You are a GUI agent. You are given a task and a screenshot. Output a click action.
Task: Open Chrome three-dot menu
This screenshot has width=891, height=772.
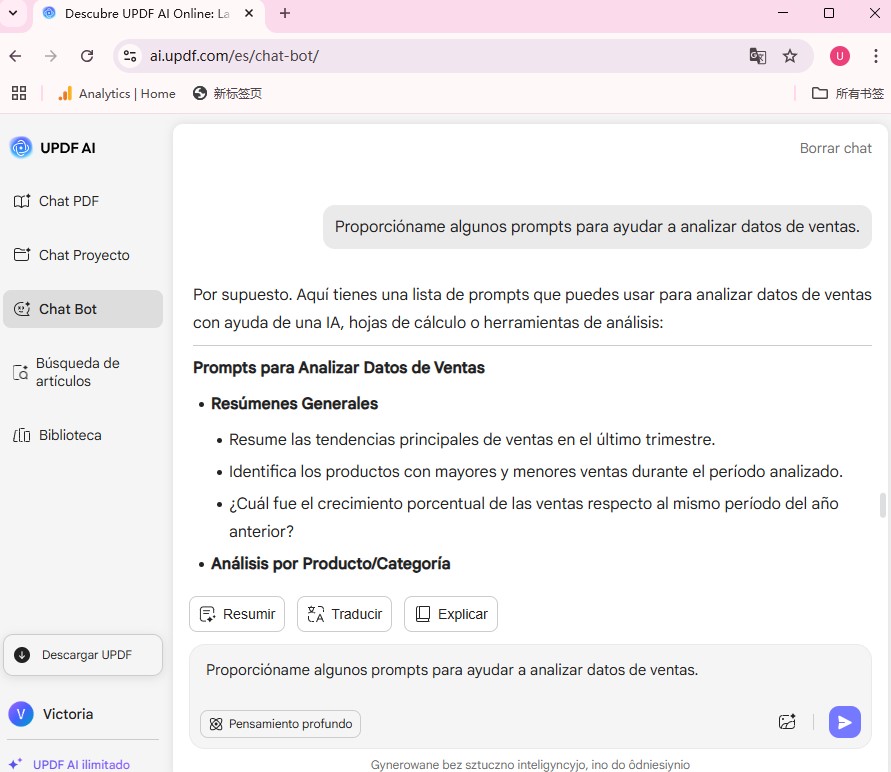(x=875, y=56)
